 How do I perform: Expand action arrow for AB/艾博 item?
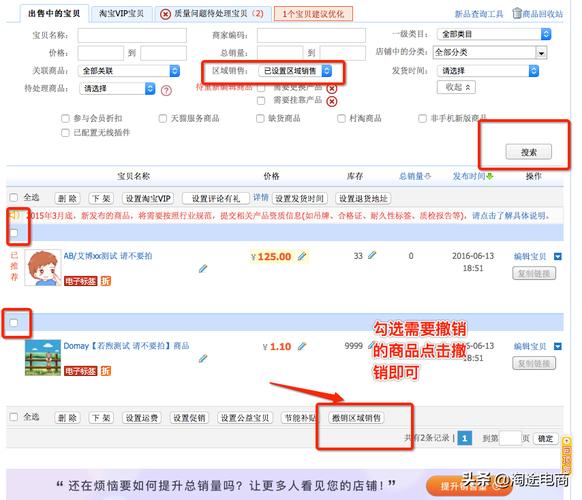[558, 256]
